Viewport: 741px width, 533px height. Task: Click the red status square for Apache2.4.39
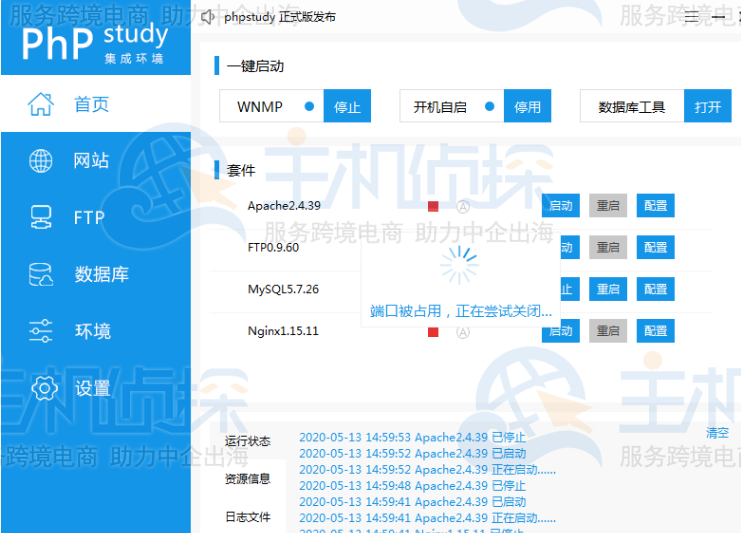click(433, 206)
